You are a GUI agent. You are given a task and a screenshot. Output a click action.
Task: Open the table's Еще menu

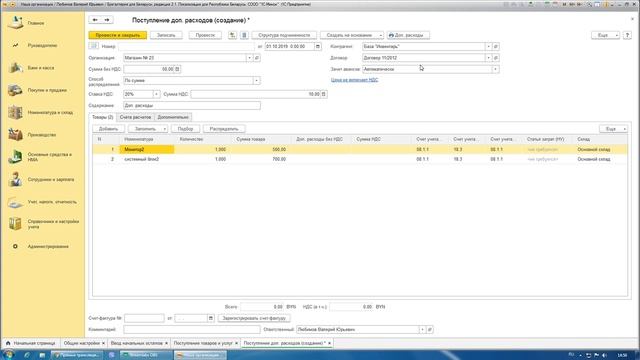coord(613,129)
